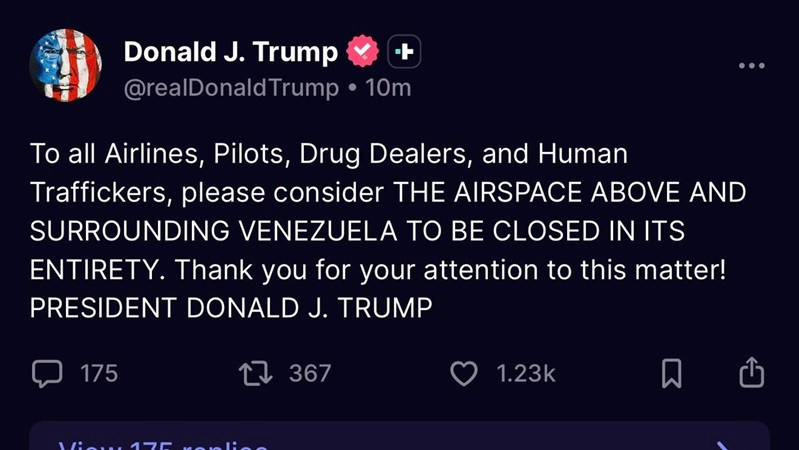Click the "PRESIDENT DONALD J. TRUMP" signature line
This screenshot has height=450, width=799.
tap(231, 309)
